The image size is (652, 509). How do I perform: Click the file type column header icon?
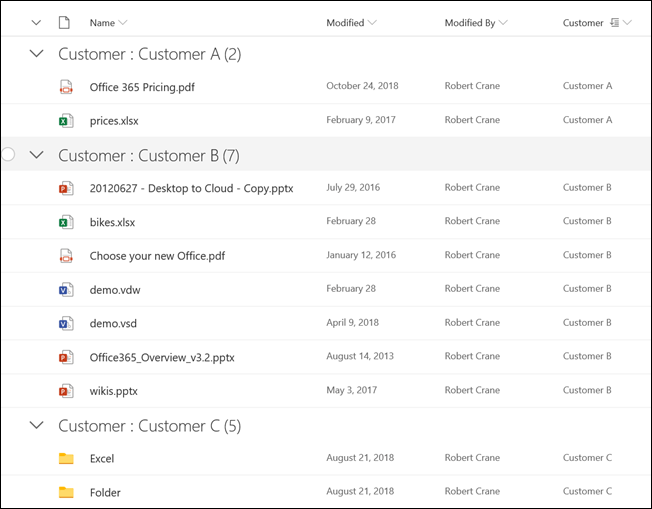[65, 23]
